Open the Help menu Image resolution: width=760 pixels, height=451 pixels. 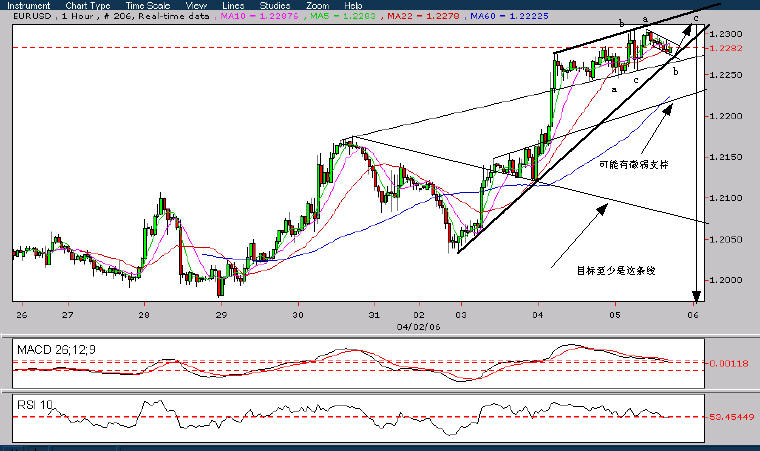353,6
